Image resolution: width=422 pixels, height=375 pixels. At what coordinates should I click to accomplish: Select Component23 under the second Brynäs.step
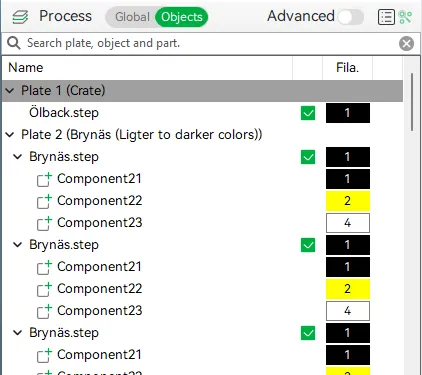tap(100, 311)
